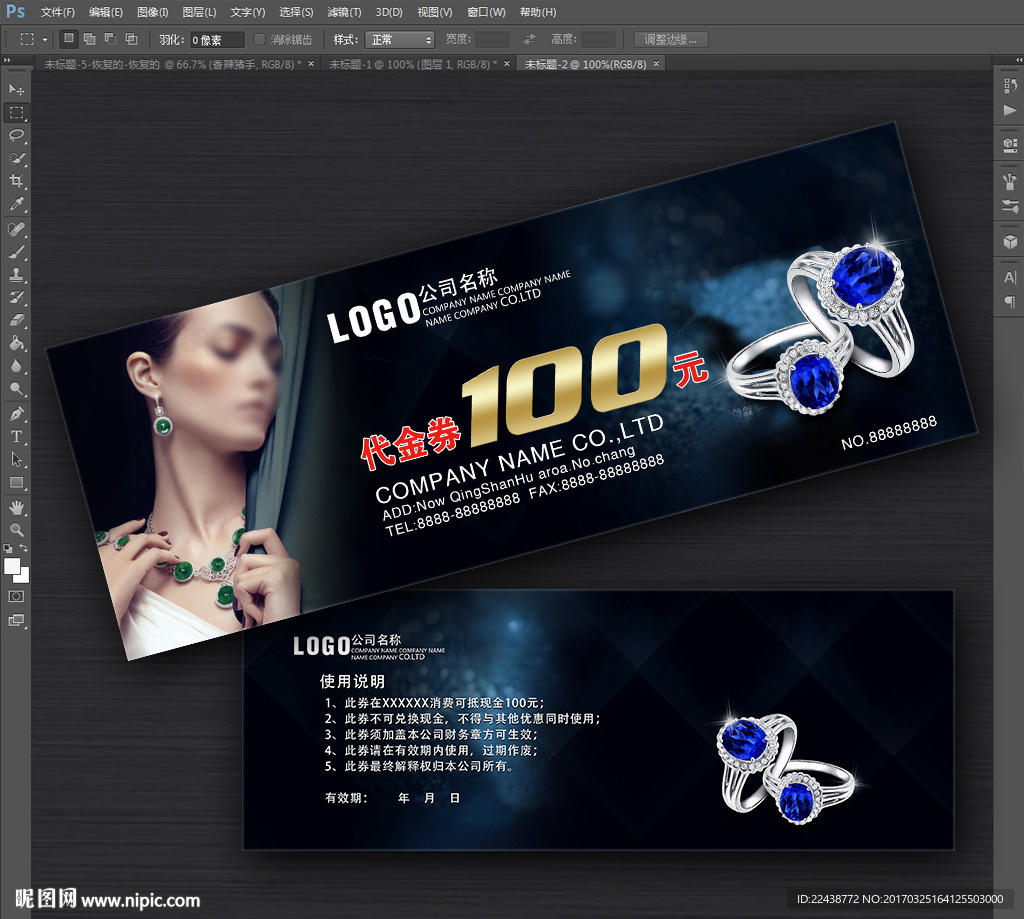Image resolution: width=1024 pixels, height=919 pixels.
Task: Click the swap width and height button
Action: [x=529, y=40]
